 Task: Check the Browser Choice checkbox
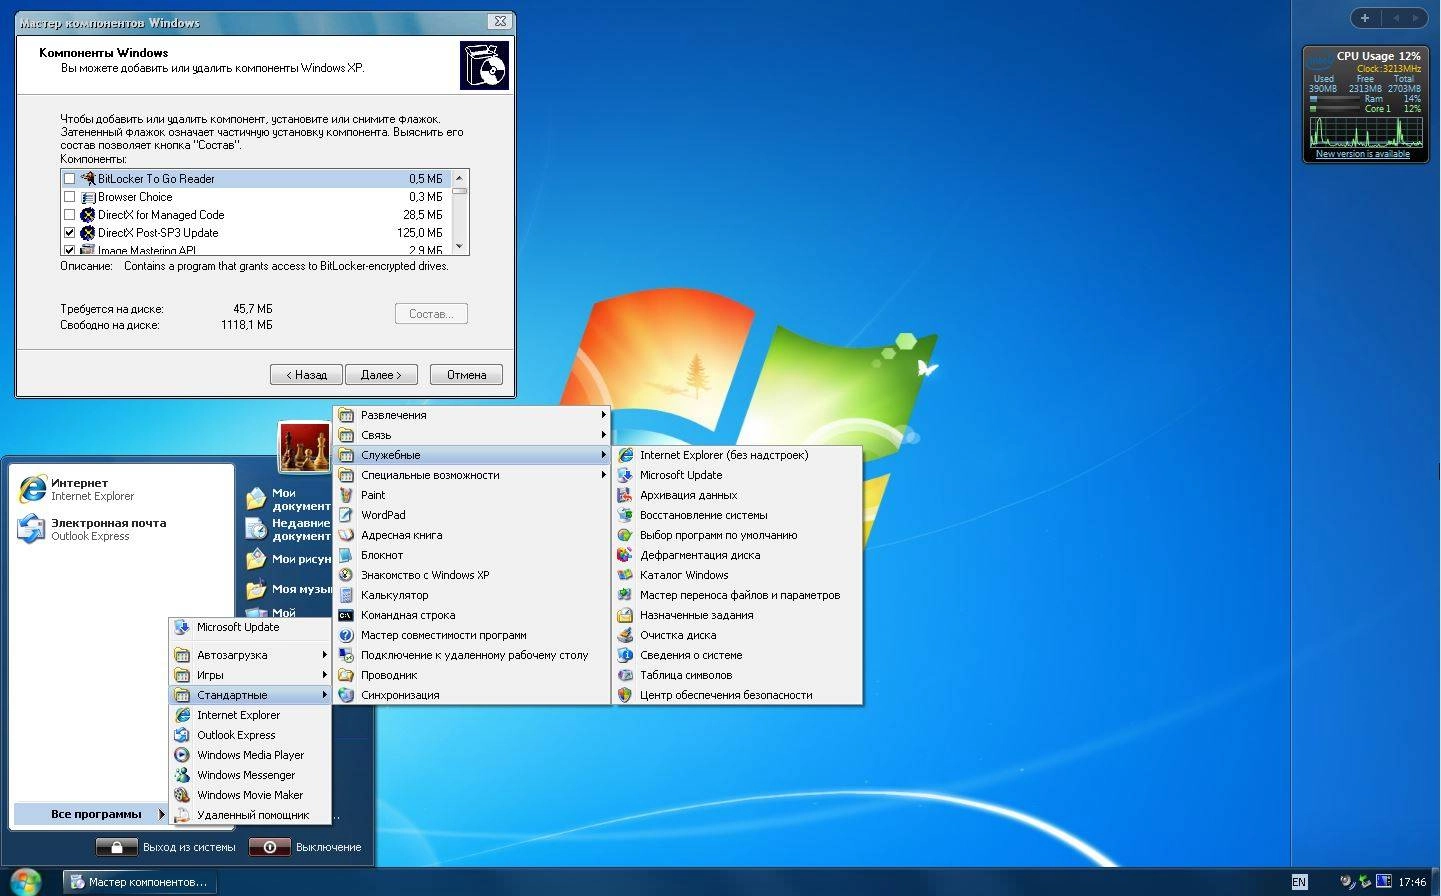pos(69,197)
